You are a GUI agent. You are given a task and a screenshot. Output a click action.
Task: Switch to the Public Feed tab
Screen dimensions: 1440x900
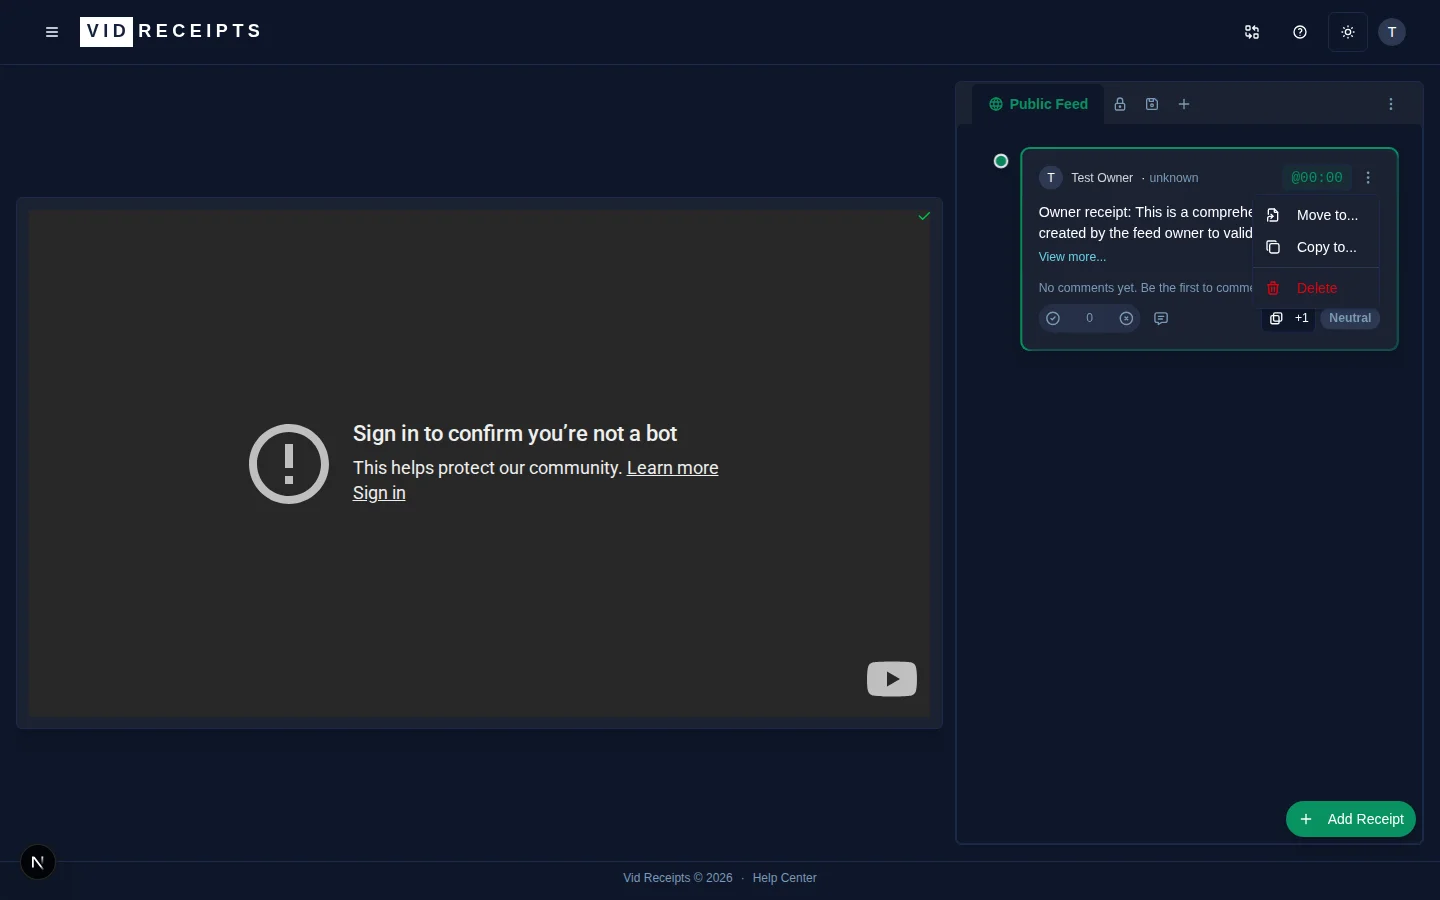coord(1038,104)
